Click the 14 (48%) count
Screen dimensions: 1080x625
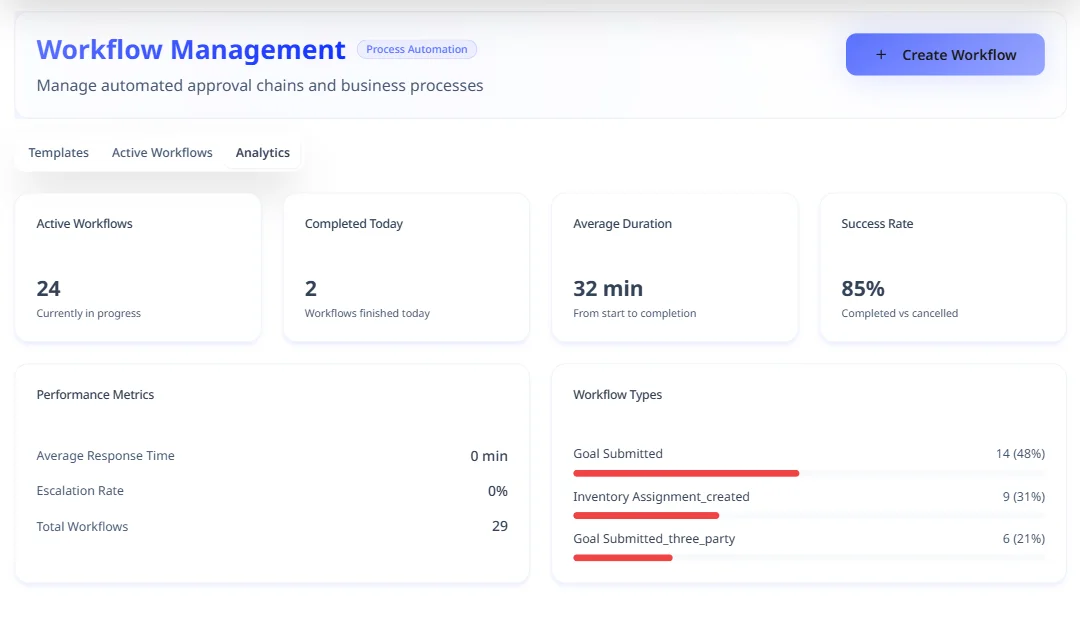tap(1020, 453)
